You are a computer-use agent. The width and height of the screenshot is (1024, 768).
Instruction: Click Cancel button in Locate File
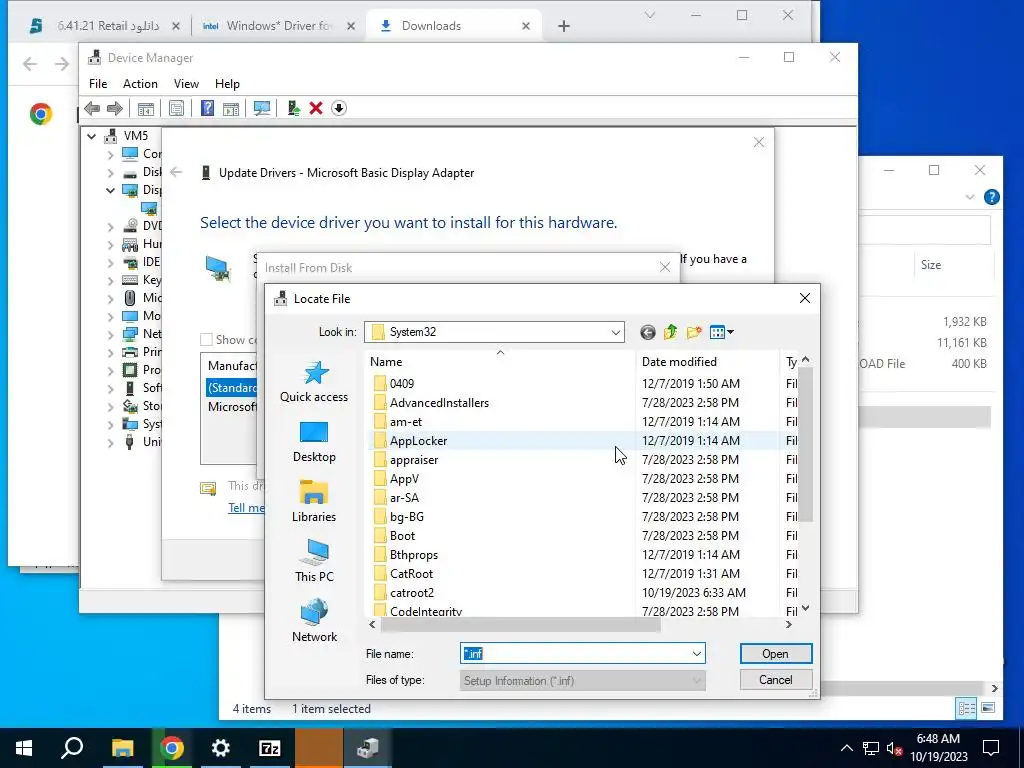coord(776,680)
